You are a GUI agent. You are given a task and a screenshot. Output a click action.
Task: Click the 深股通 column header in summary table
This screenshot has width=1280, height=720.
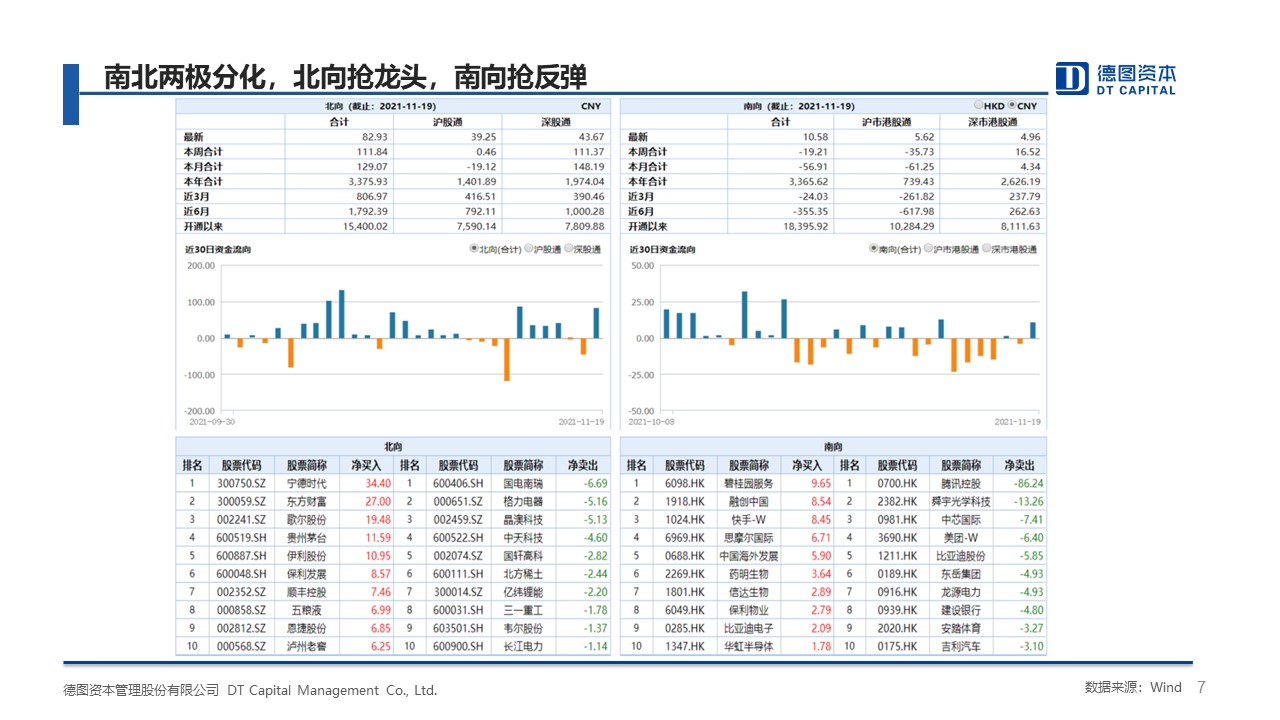555,122
